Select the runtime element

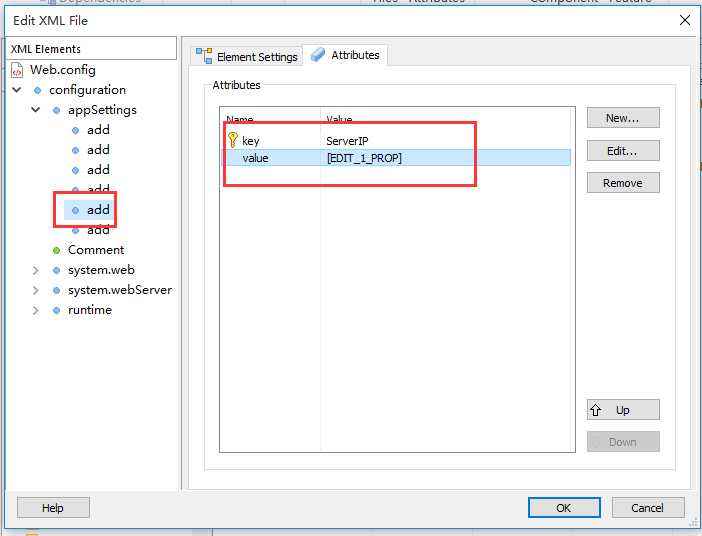coord(90,310)
